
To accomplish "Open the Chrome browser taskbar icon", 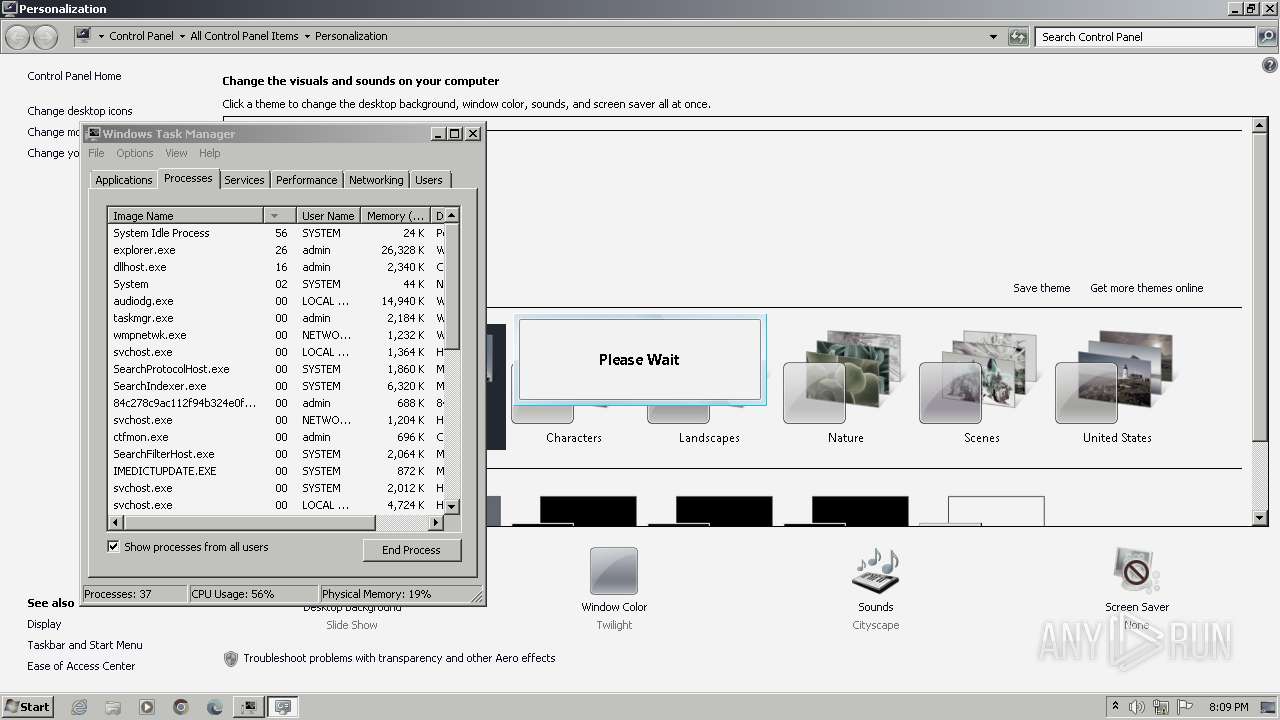I will pyautogui.click(x=181, y=707).
